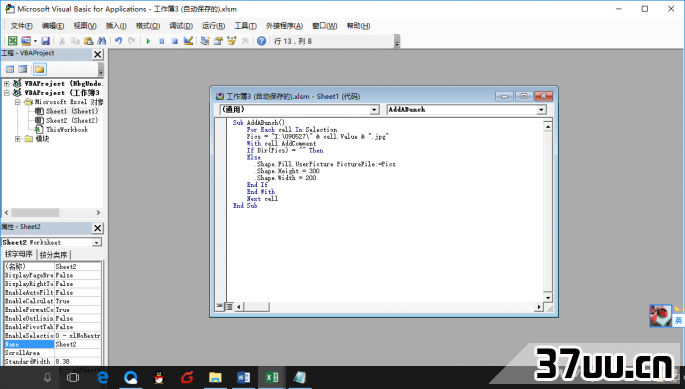Open Find with the binoculars icon

[x=102, y=41]
